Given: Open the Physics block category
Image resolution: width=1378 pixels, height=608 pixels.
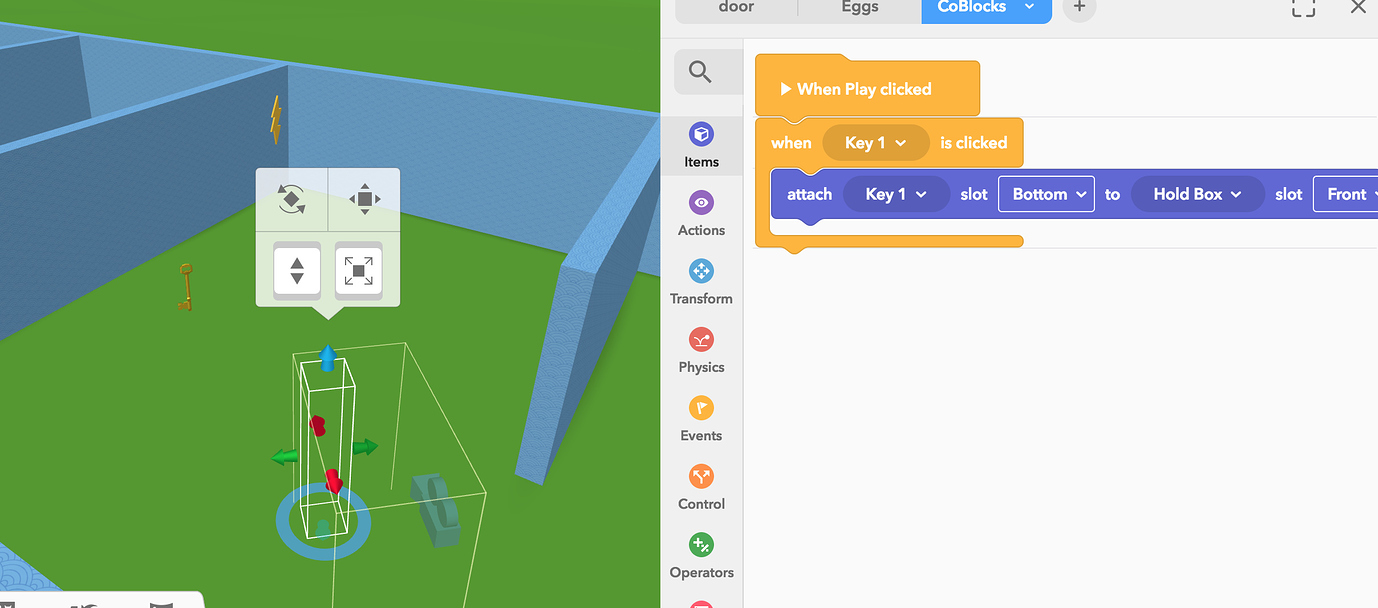Looking at the screenshot, I should (x=701, y=350).
